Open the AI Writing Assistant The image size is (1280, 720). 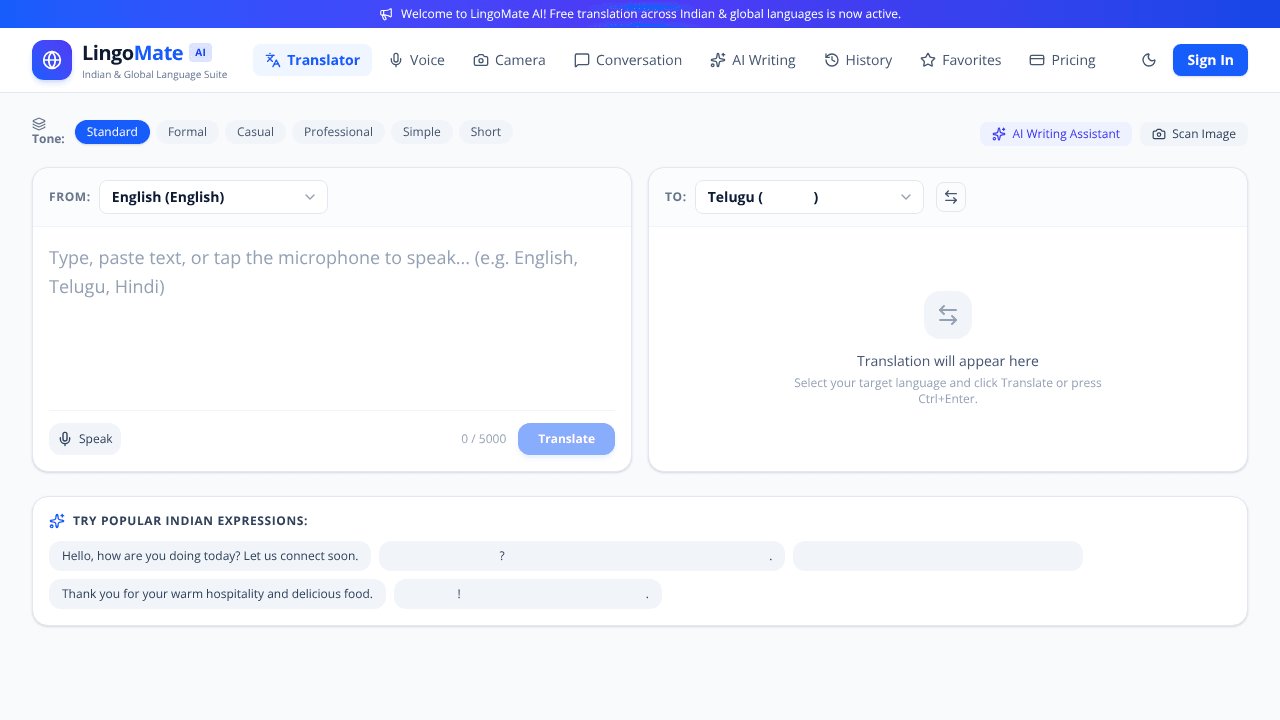pyautogui.click(x=1056, y=134)
